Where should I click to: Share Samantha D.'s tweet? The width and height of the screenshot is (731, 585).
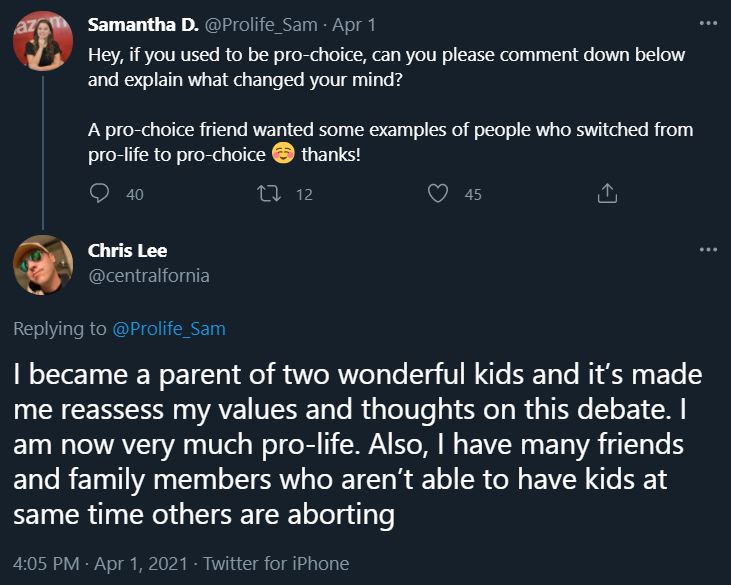click(x=607, y=195)
